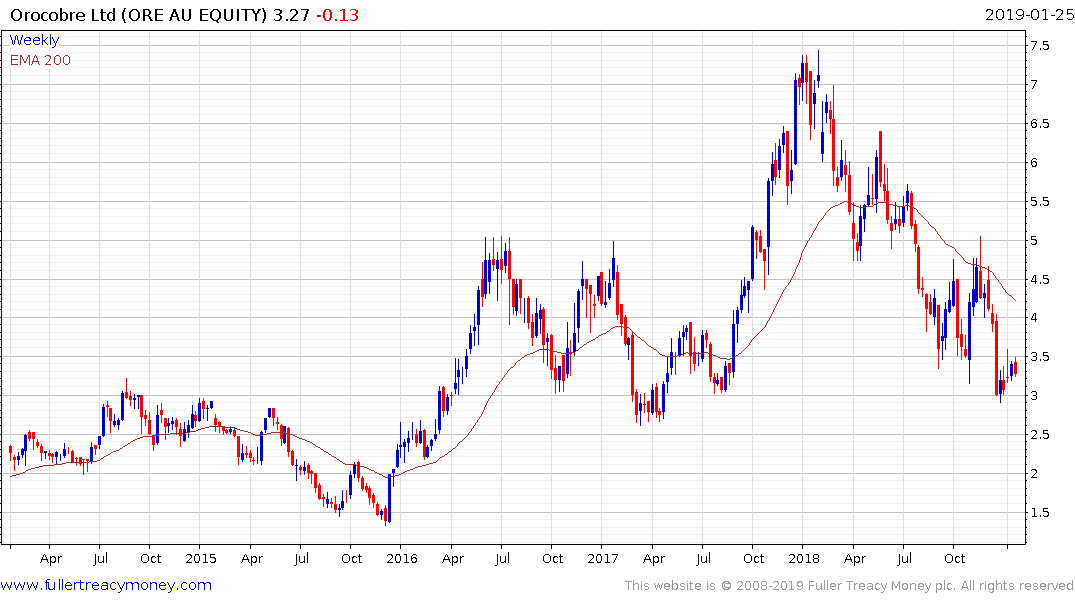The image size is (1075, 600).
Task: Click the 1.5 price axis label
Action: point(1039,513)
